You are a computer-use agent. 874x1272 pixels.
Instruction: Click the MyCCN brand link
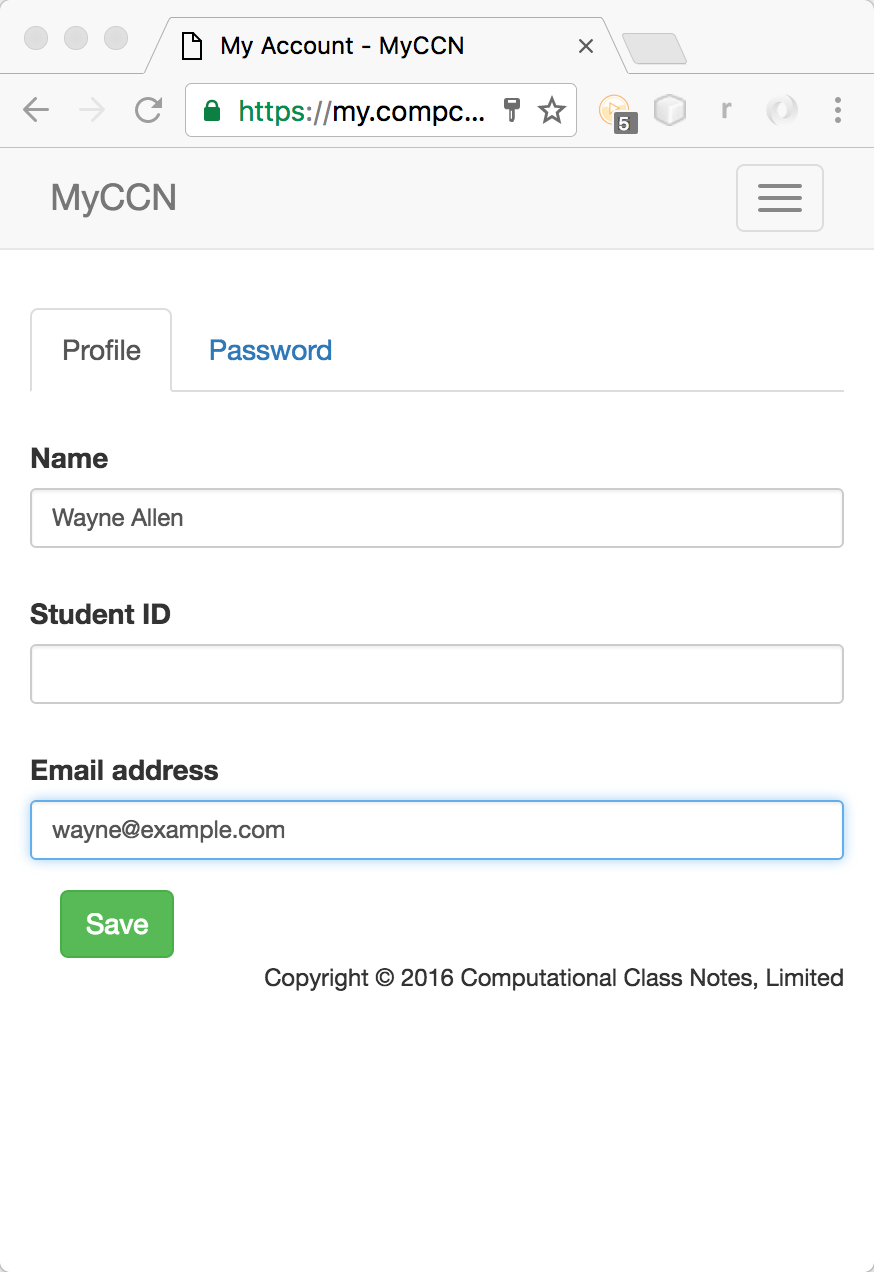[x=114, y=198]
